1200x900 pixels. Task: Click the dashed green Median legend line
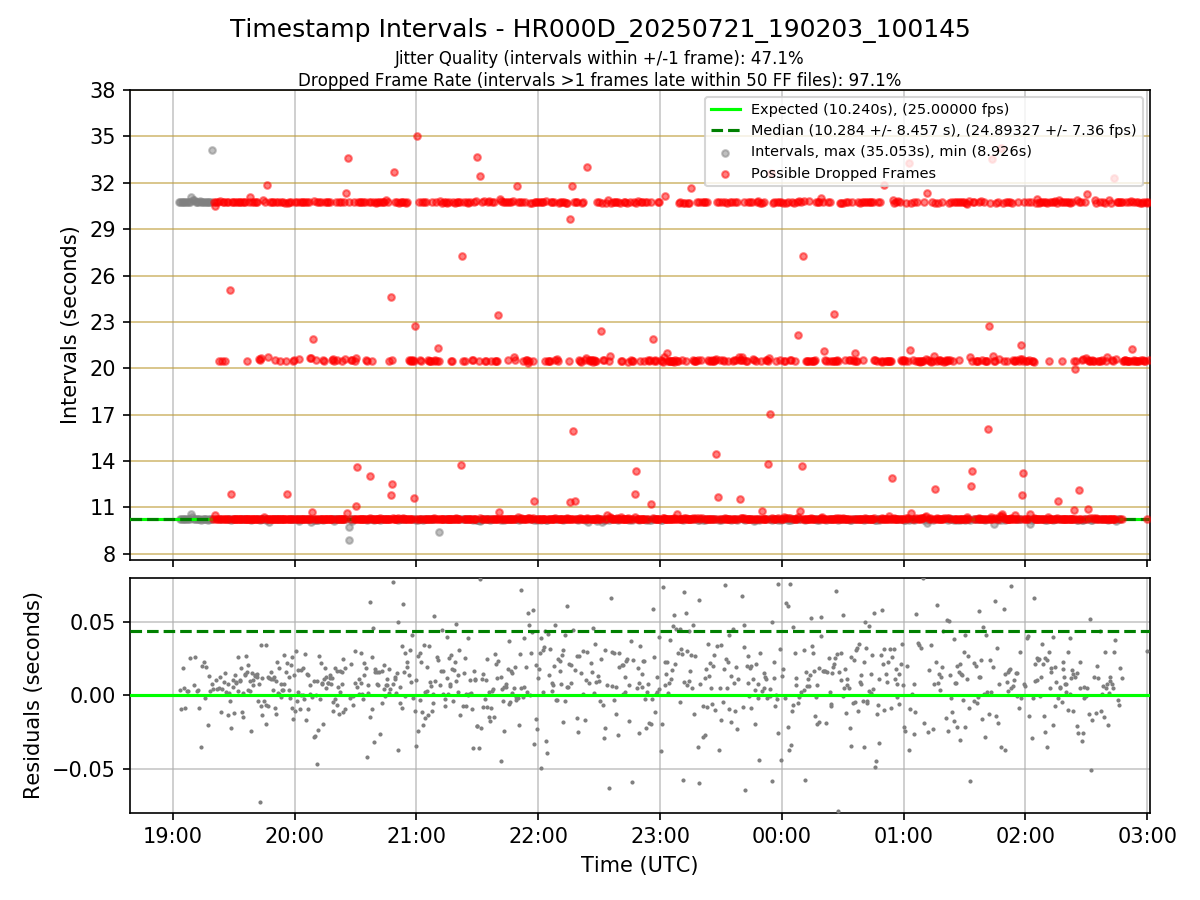[x=726, y=130]
